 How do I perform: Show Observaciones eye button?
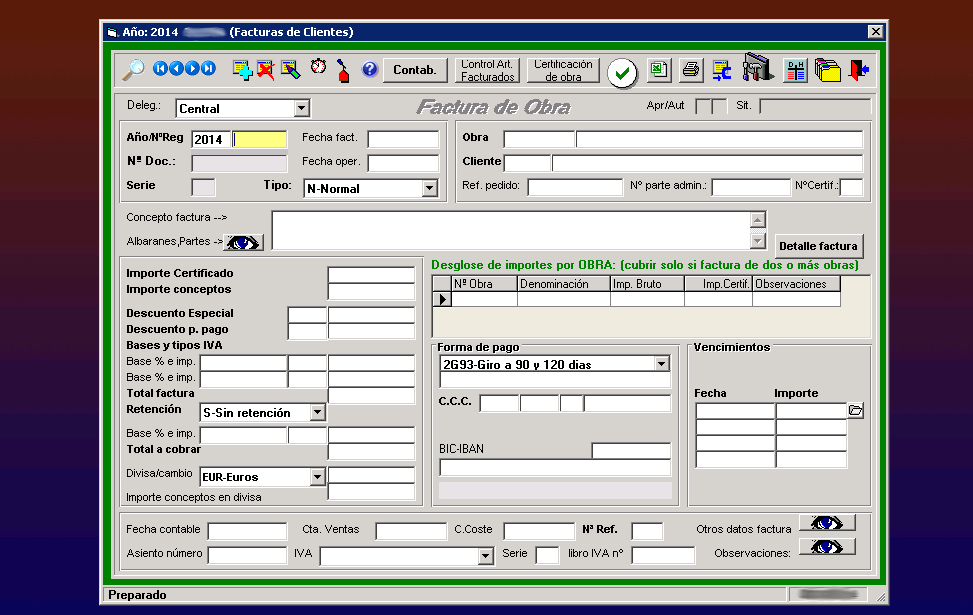pyautogui.click(x=827, y=547)
